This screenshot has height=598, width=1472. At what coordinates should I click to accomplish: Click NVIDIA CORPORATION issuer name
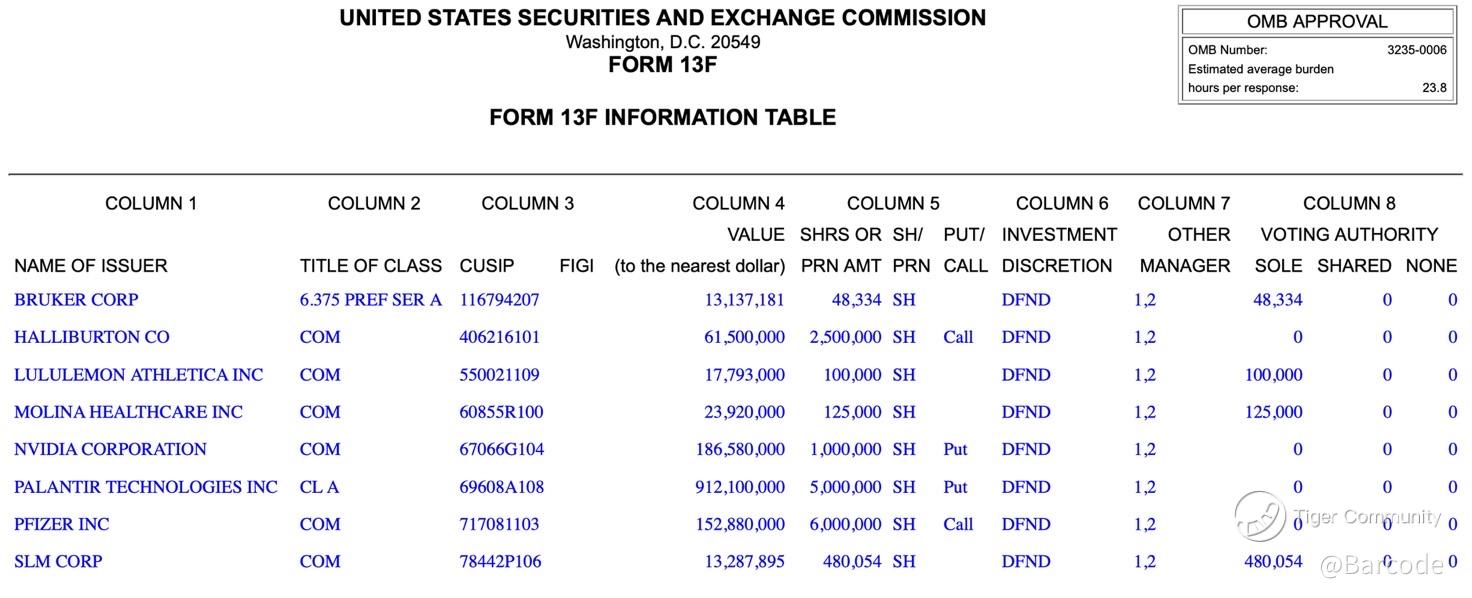(x=110, y=449)
